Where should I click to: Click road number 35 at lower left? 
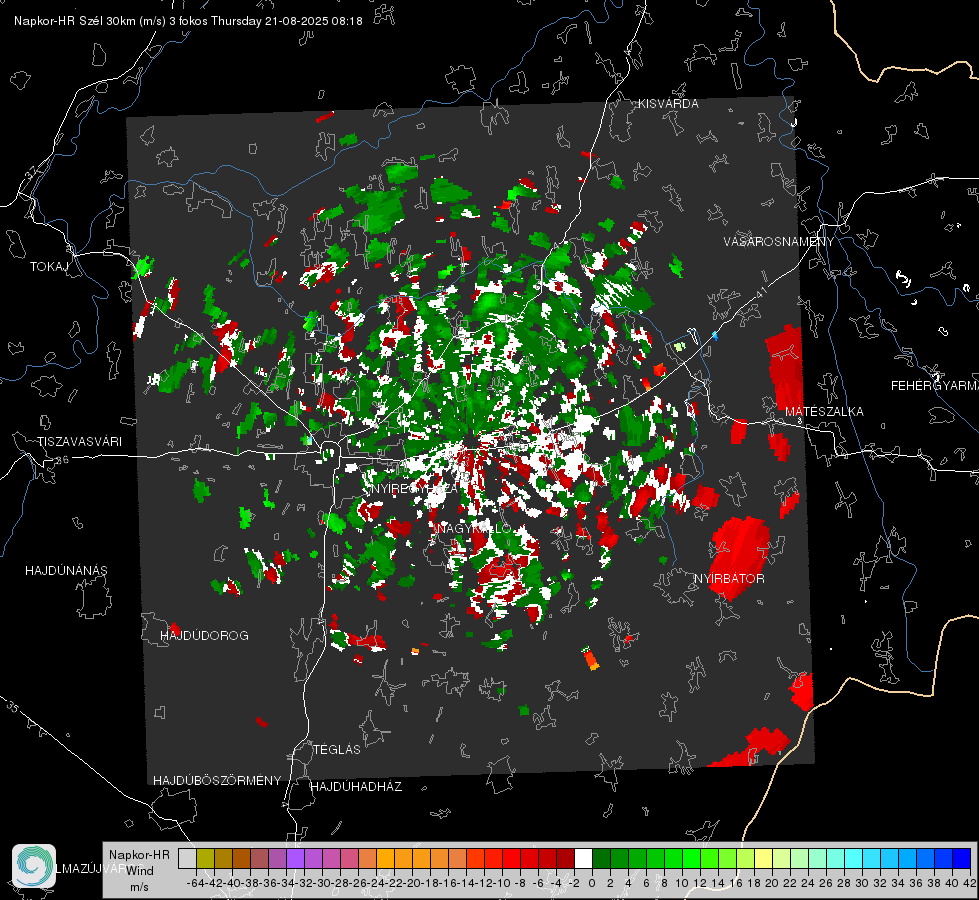pyautogui.click(x=12, y=707)
